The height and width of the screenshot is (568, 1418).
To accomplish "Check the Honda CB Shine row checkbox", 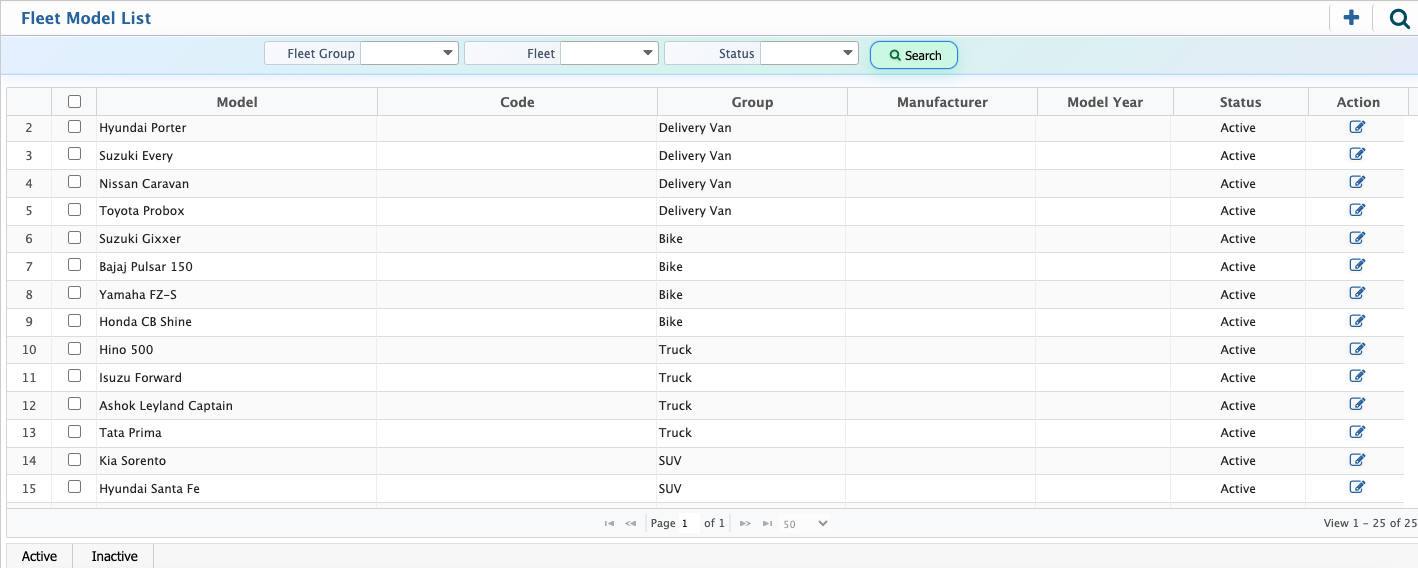I will (x=74, y=321).
